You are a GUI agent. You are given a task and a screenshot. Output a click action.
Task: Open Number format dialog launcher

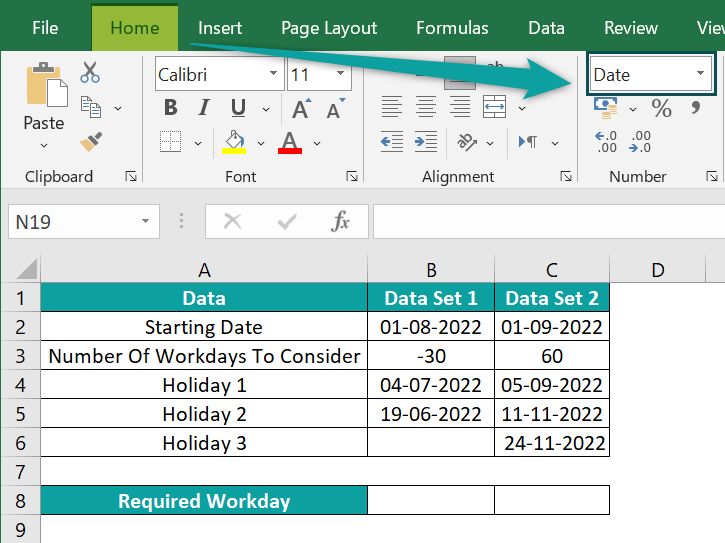coord(712,176)
